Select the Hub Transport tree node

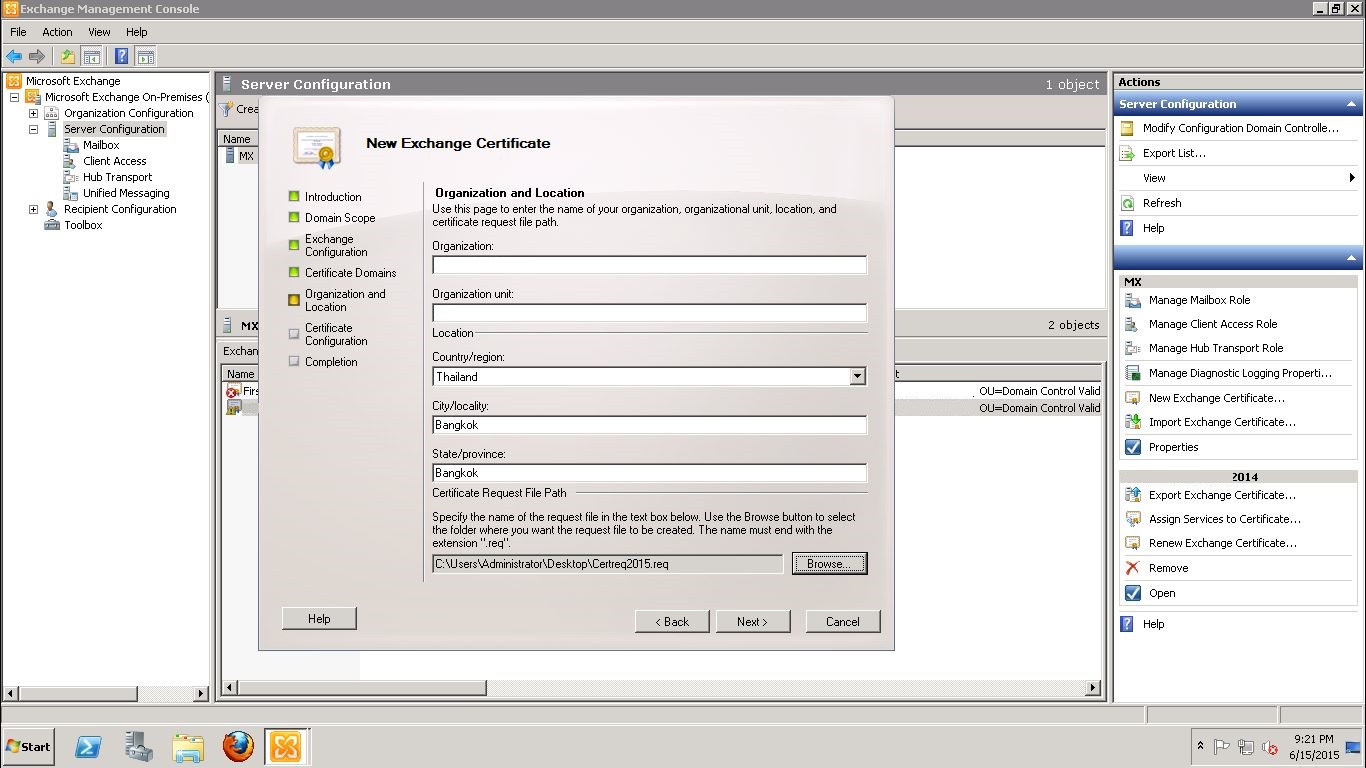click(x=117, y=177)
